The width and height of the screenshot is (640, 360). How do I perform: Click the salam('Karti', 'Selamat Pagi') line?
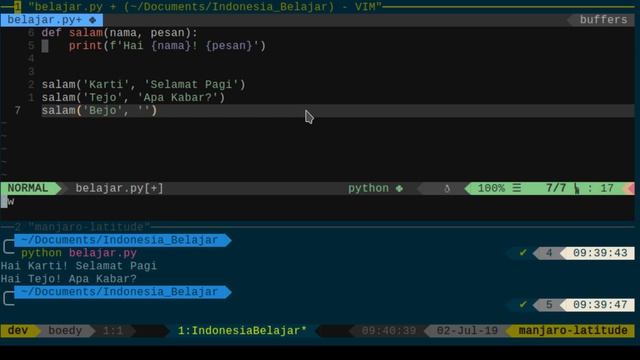143,84
